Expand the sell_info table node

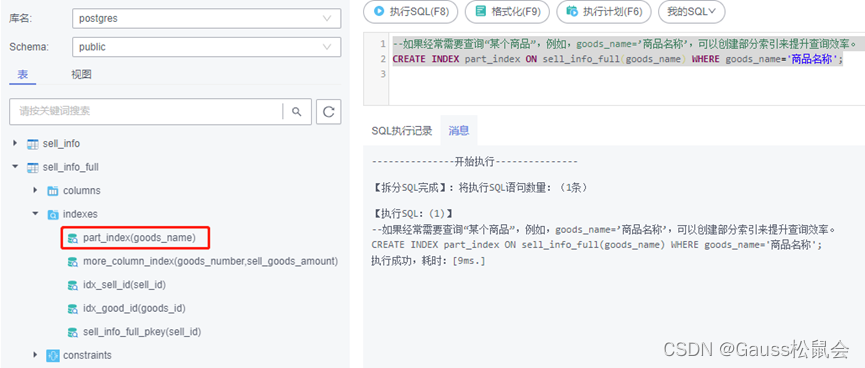click(15, 143)
